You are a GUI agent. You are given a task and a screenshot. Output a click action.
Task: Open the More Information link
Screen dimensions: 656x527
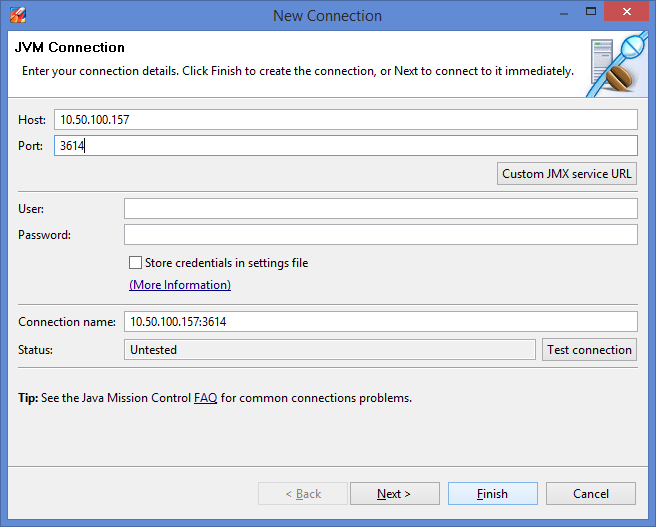click(x=180, y=285)
